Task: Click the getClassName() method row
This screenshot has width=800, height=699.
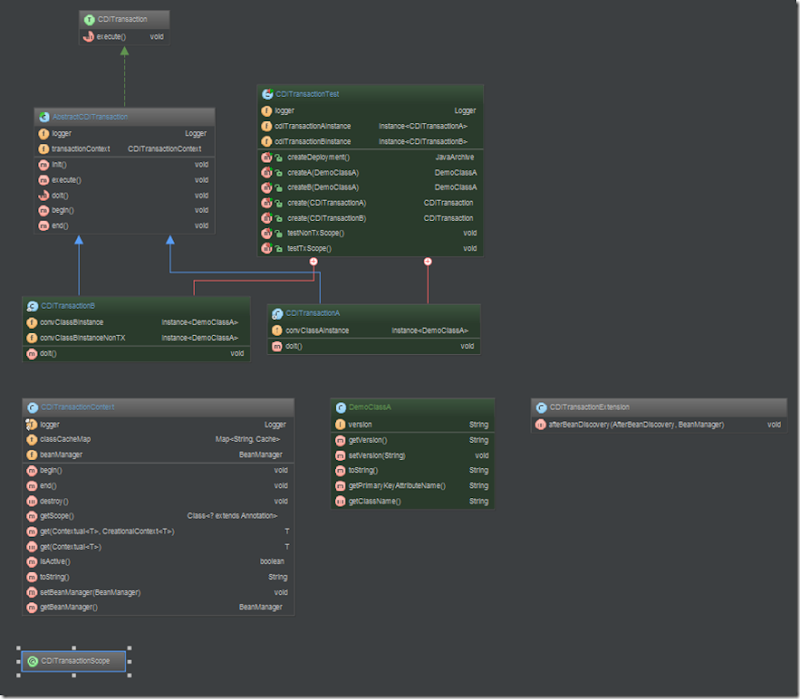Action: 412,501
